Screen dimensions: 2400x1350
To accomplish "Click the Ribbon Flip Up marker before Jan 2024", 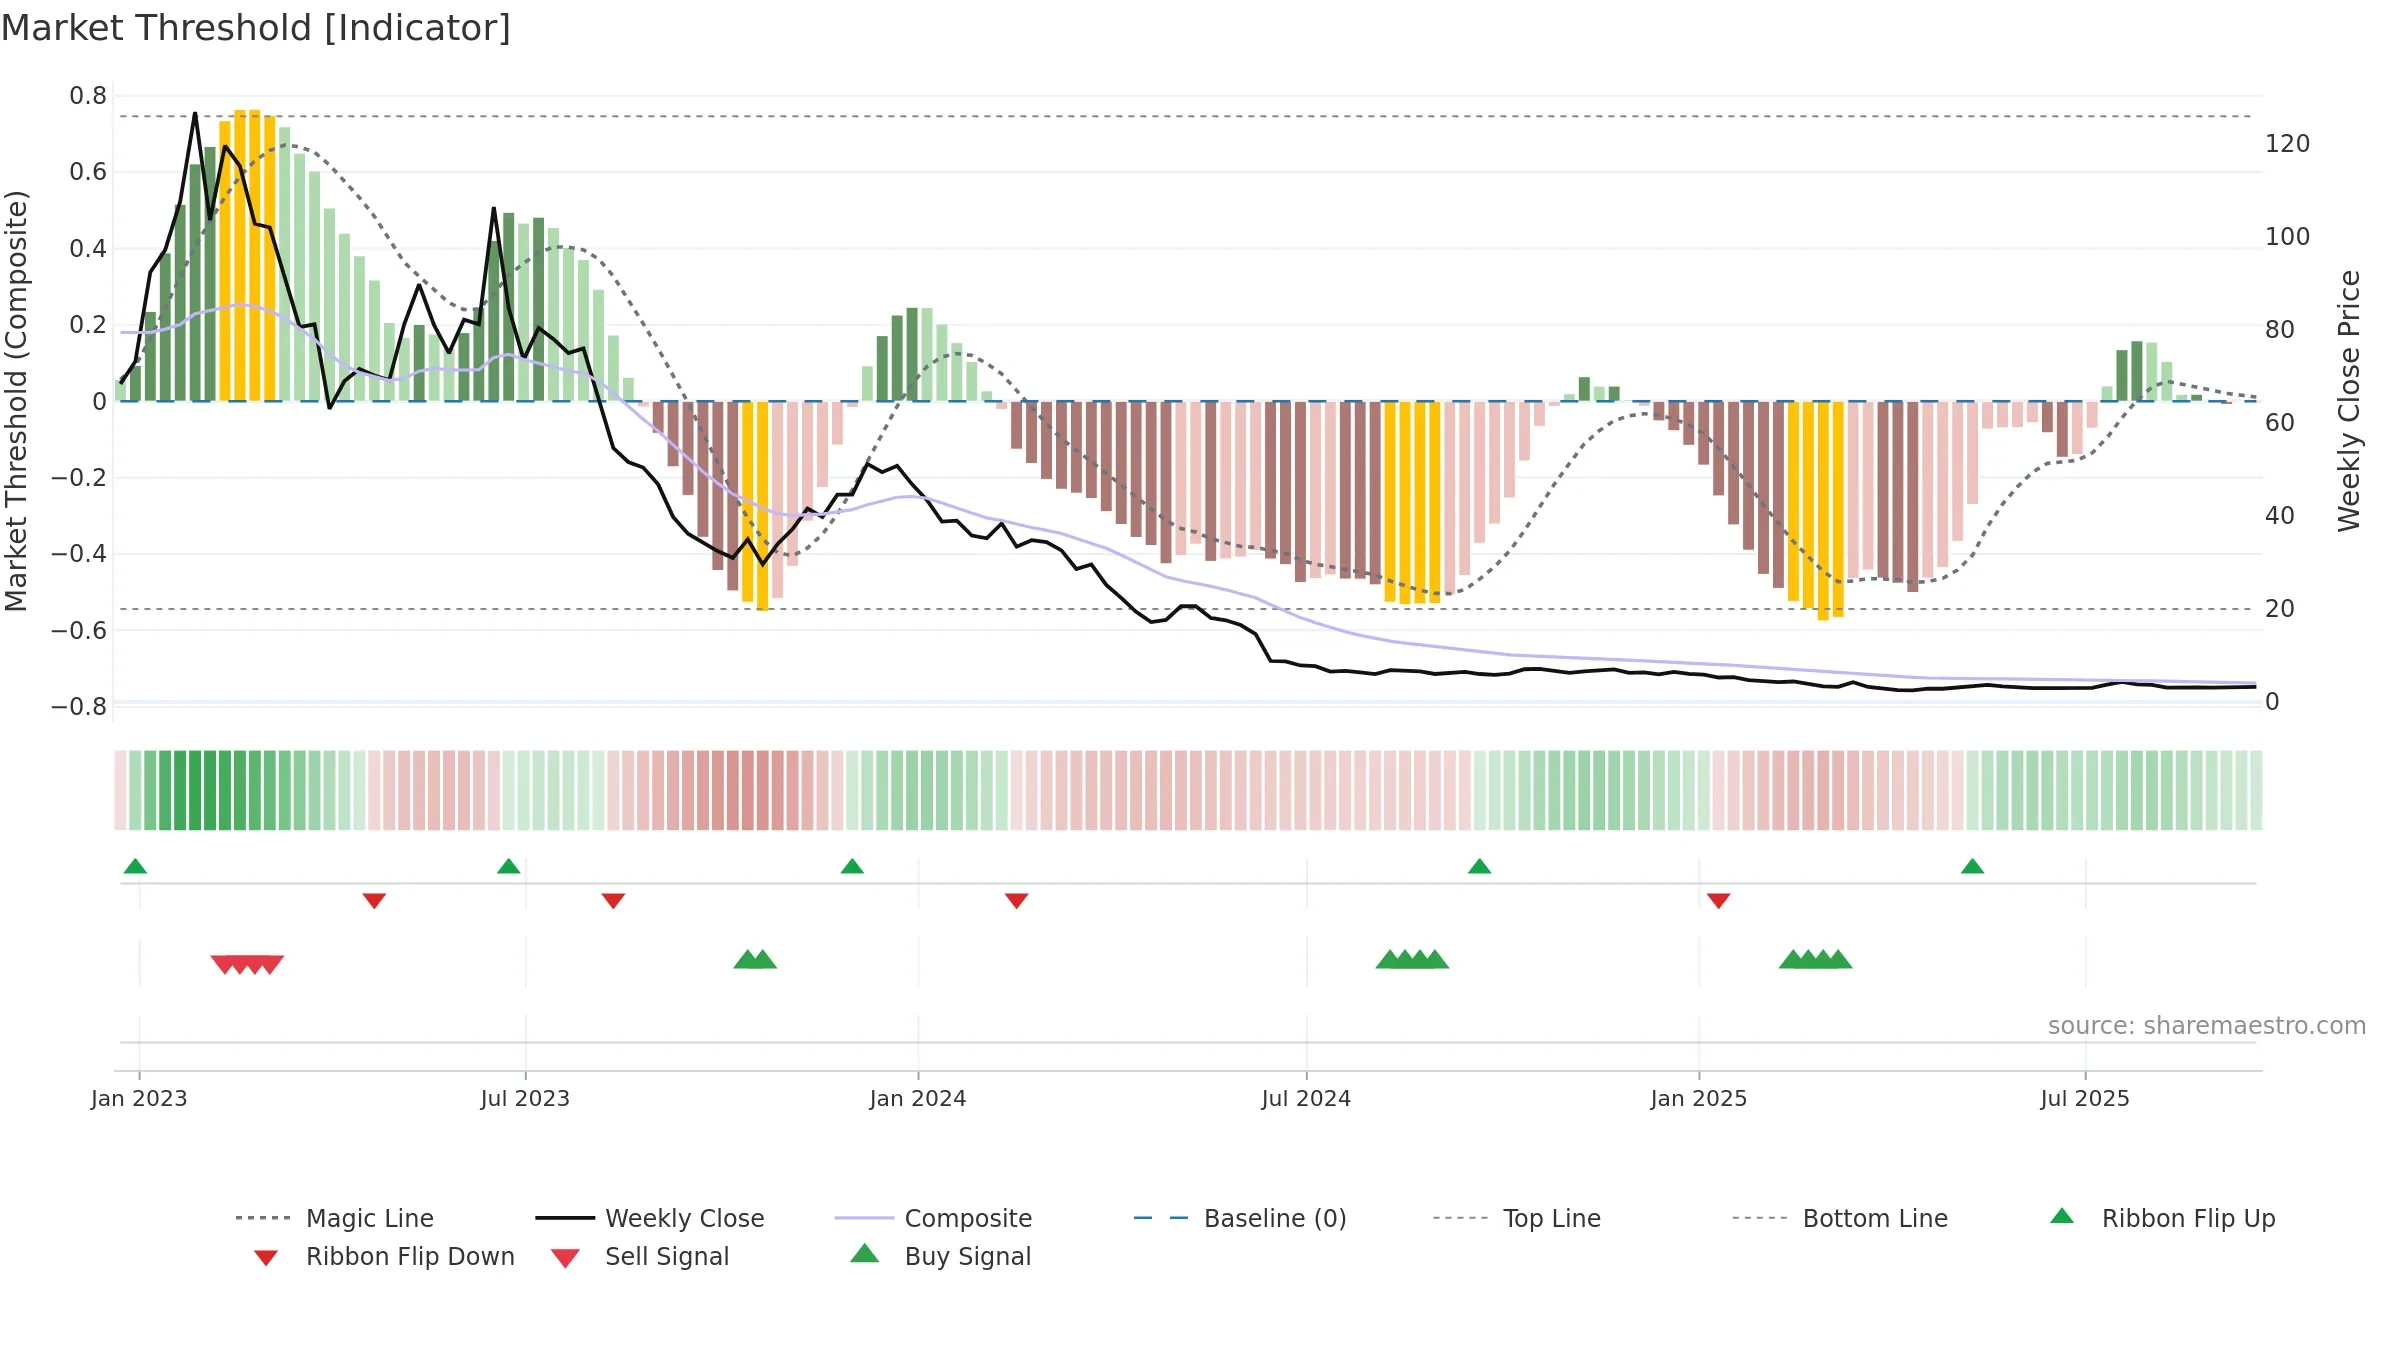I will click(852, 866).
